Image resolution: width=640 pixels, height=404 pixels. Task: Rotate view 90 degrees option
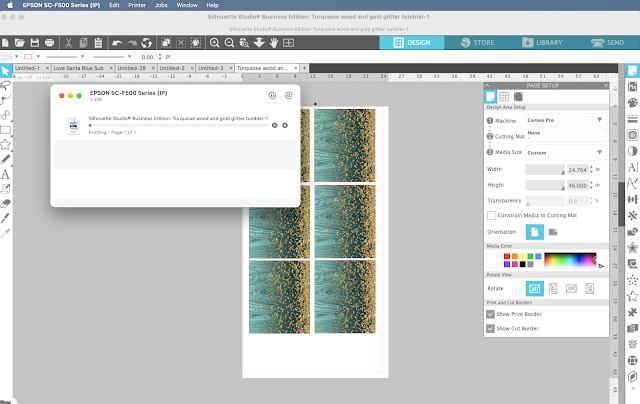553,289
